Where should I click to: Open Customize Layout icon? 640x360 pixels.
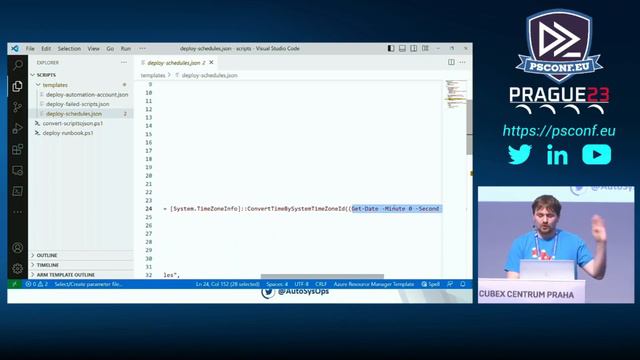click(x=425, y=48)
